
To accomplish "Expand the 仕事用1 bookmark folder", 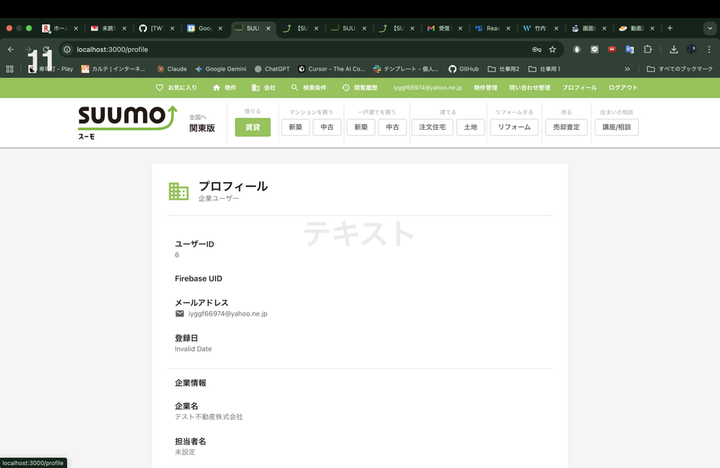I will (x=544, y=69).
